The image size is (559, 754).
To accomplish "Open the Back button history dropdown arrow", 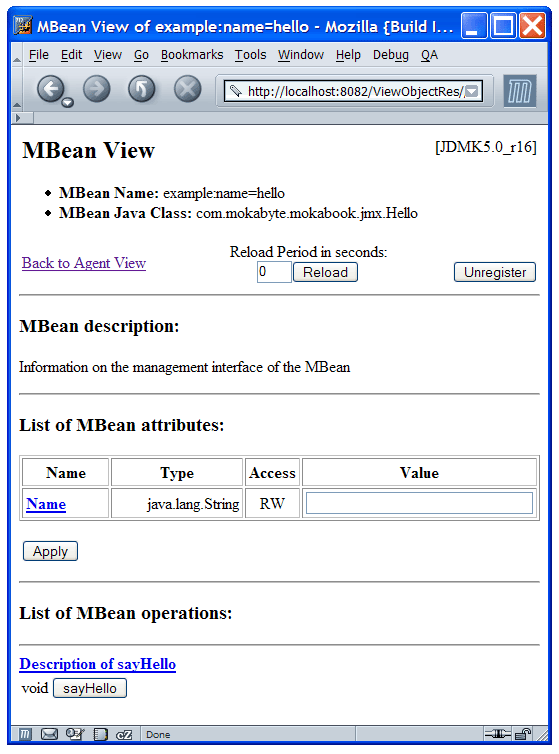I will point(68,102).
